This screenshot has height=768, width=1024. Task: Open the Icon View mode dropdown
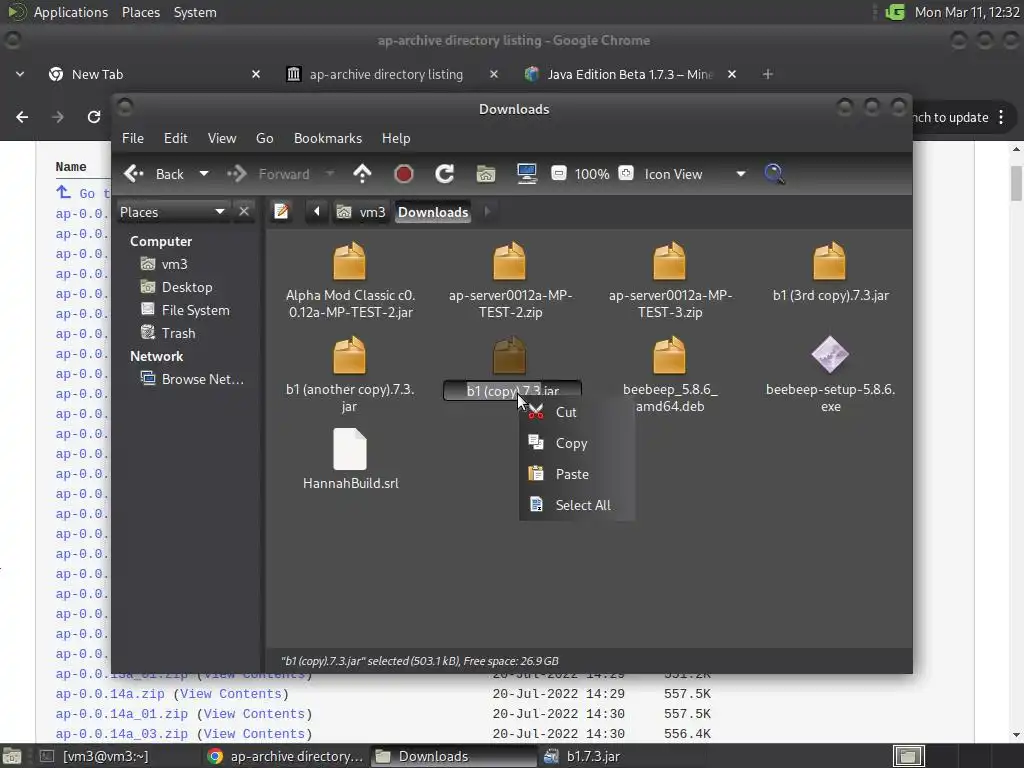point(694,174)
